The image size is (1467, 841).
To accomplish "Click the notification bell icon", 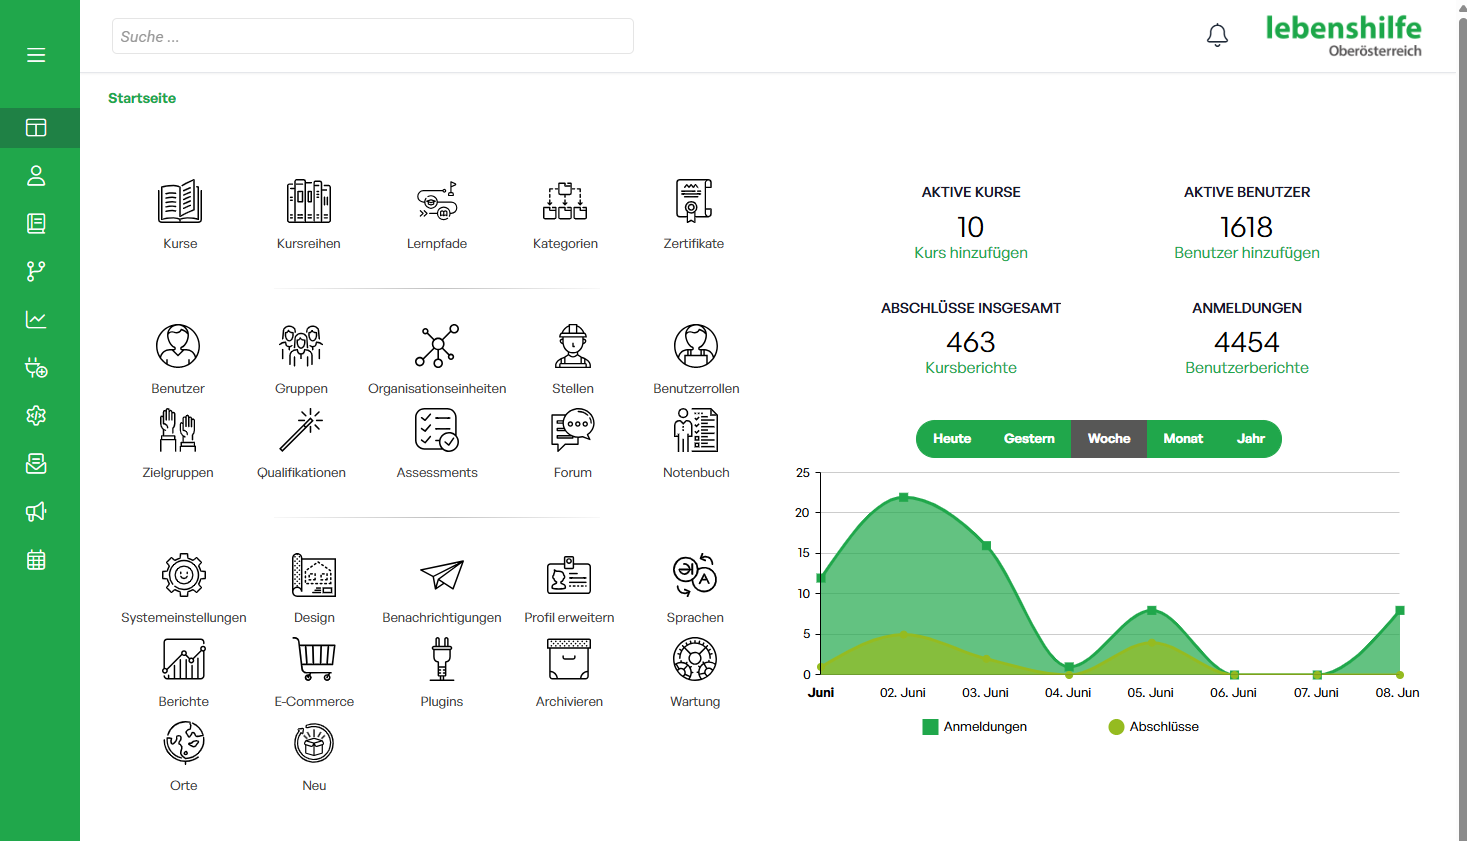I will coord(1217,36).
